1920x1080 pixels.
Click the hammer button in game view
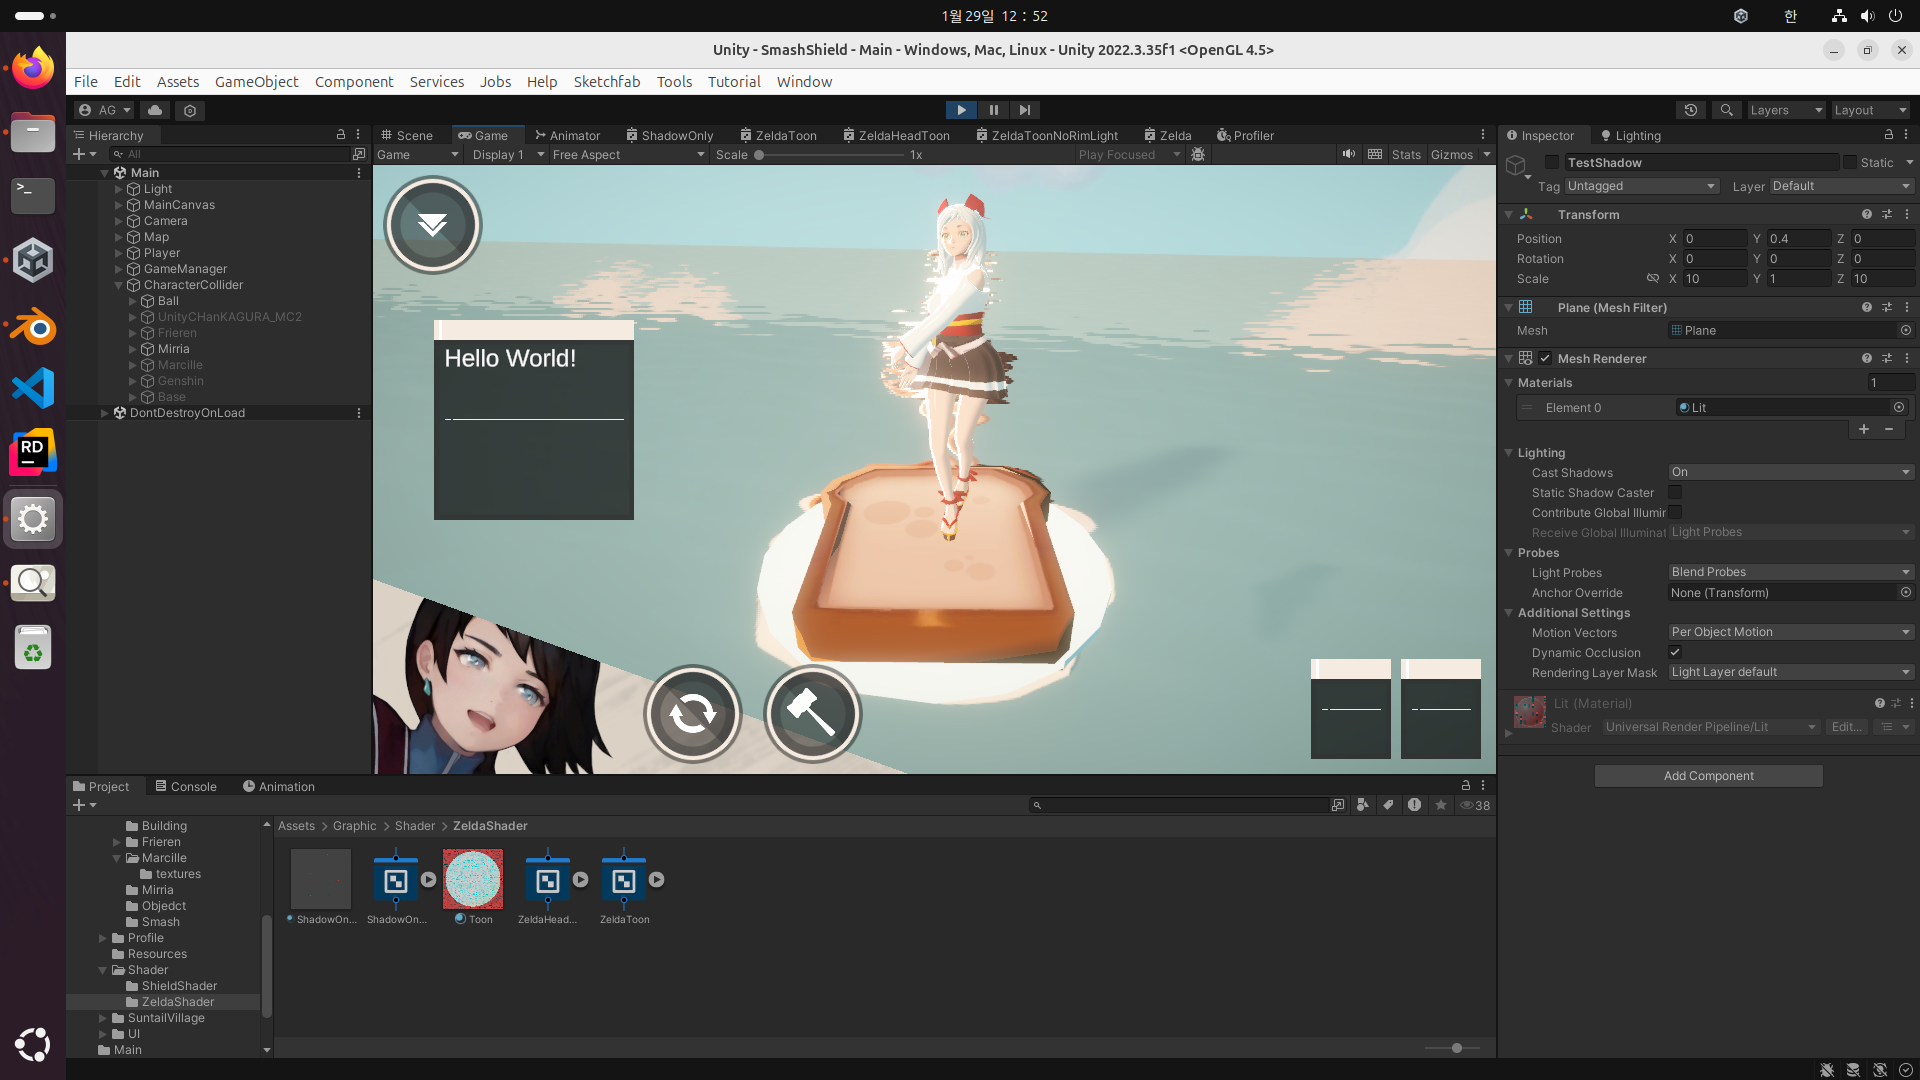[x=813, y=714]
